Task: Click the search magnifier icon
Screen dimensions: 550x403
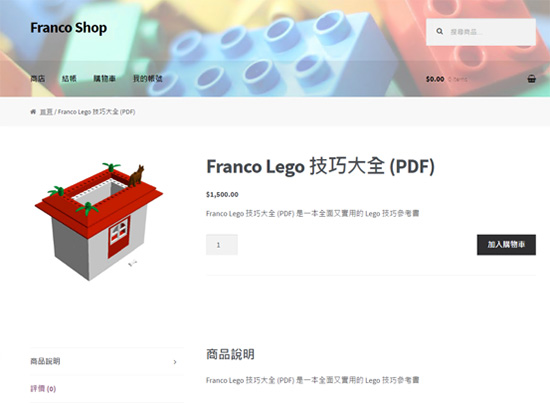Action: [440, 32]
